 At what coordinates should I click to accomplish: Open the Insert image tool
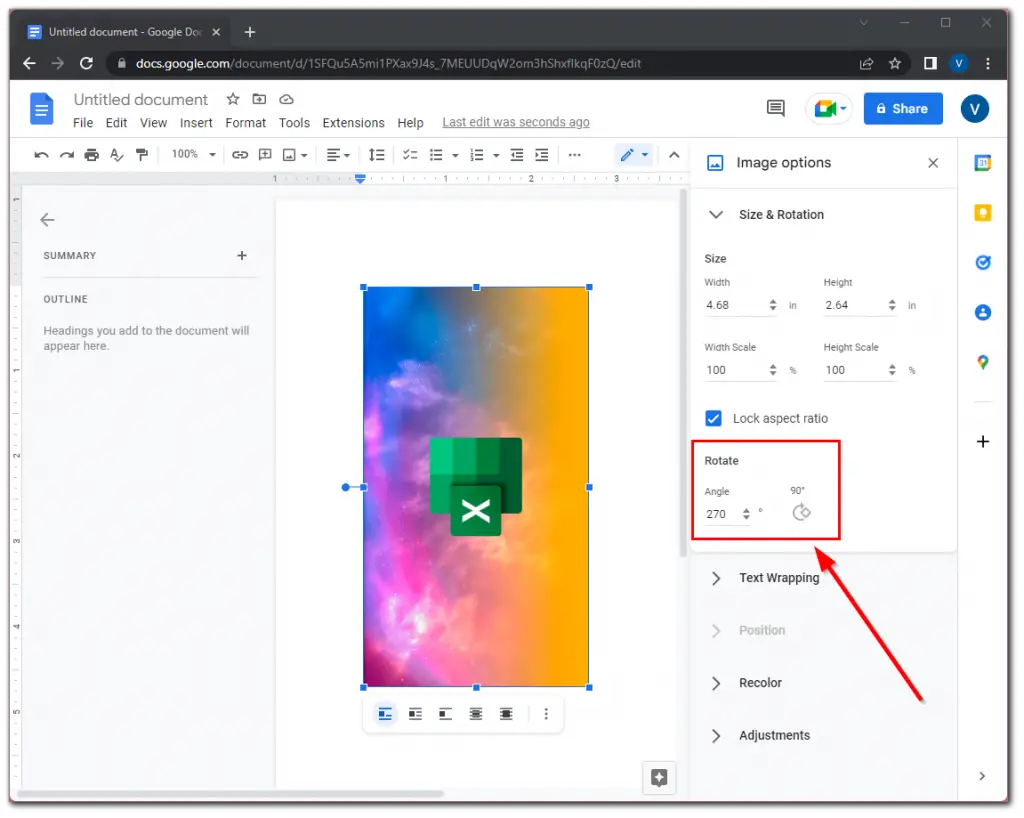pyautogui.click(x=290, y=154)
